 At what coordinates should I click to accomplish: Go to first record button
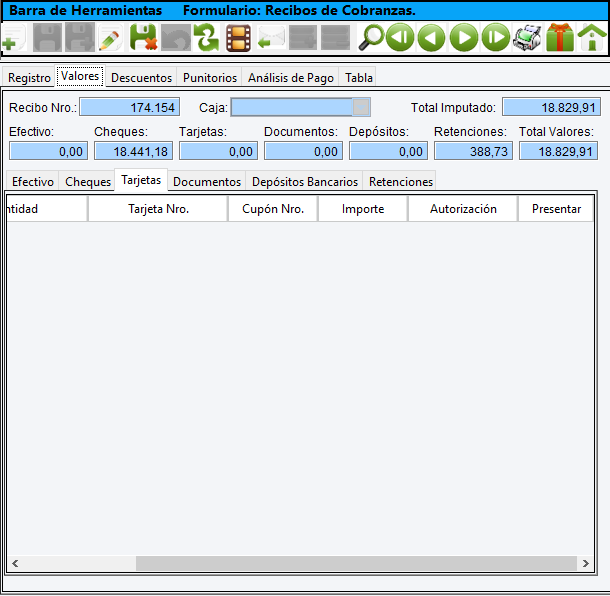point(400,39)
